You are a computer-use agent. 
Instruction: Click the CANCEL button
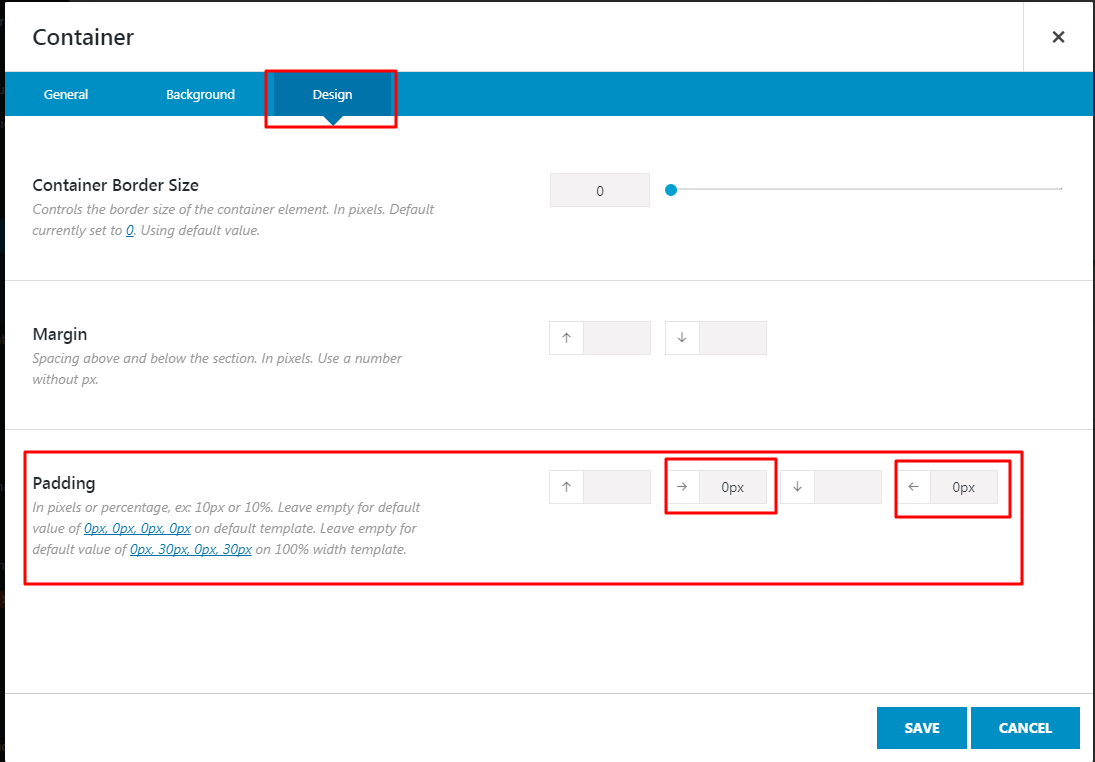(1025, 728)
